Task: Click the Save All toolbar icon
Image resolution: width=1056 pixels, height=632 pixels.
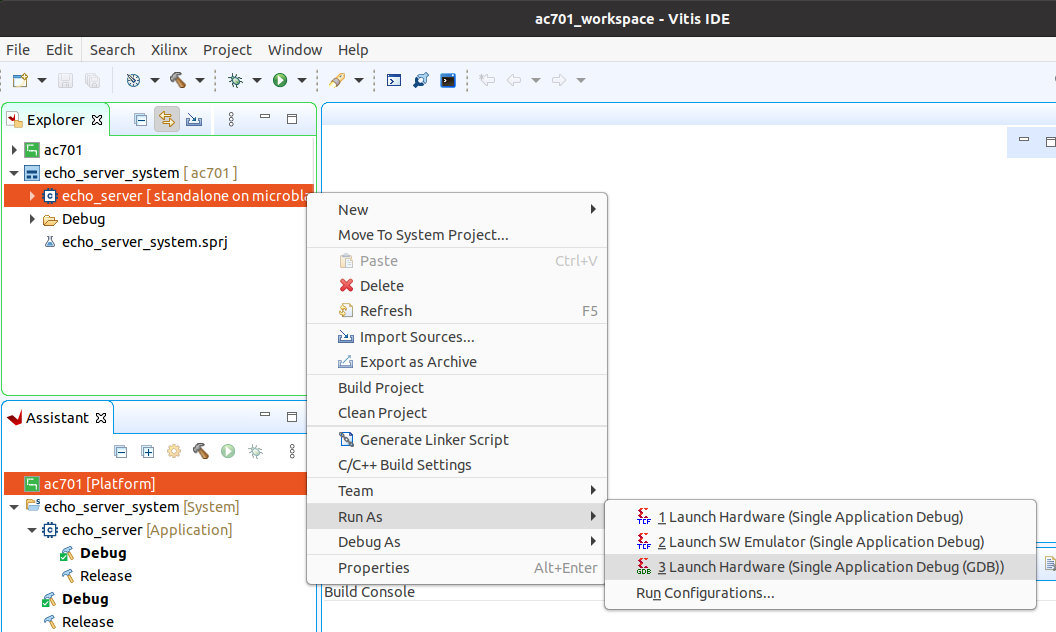Action: coord(92,80)
